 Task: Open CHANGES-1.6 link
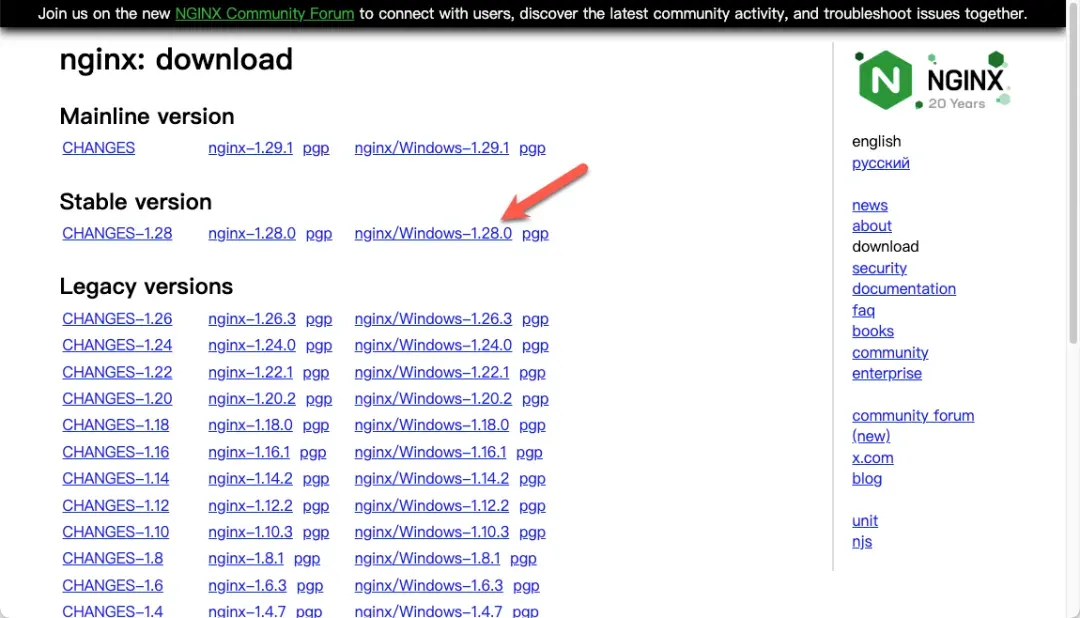tap(112, 586)
